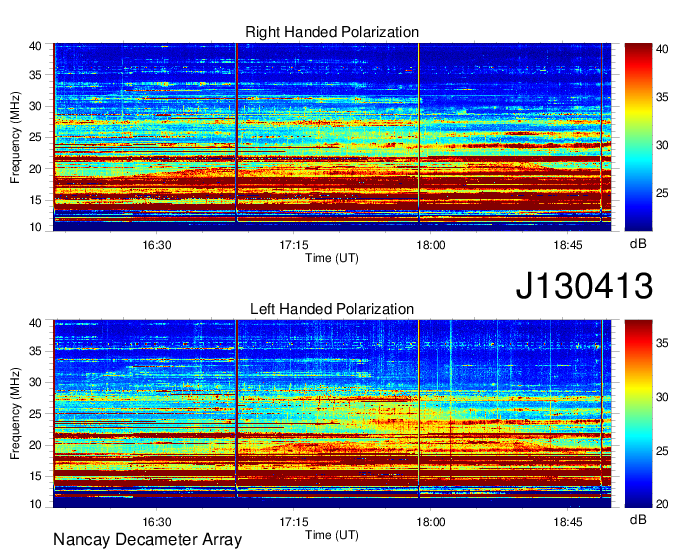Click the 25 MHz tick on top plot
This screenshot has height=552, width=680.
tap(35, 137)
